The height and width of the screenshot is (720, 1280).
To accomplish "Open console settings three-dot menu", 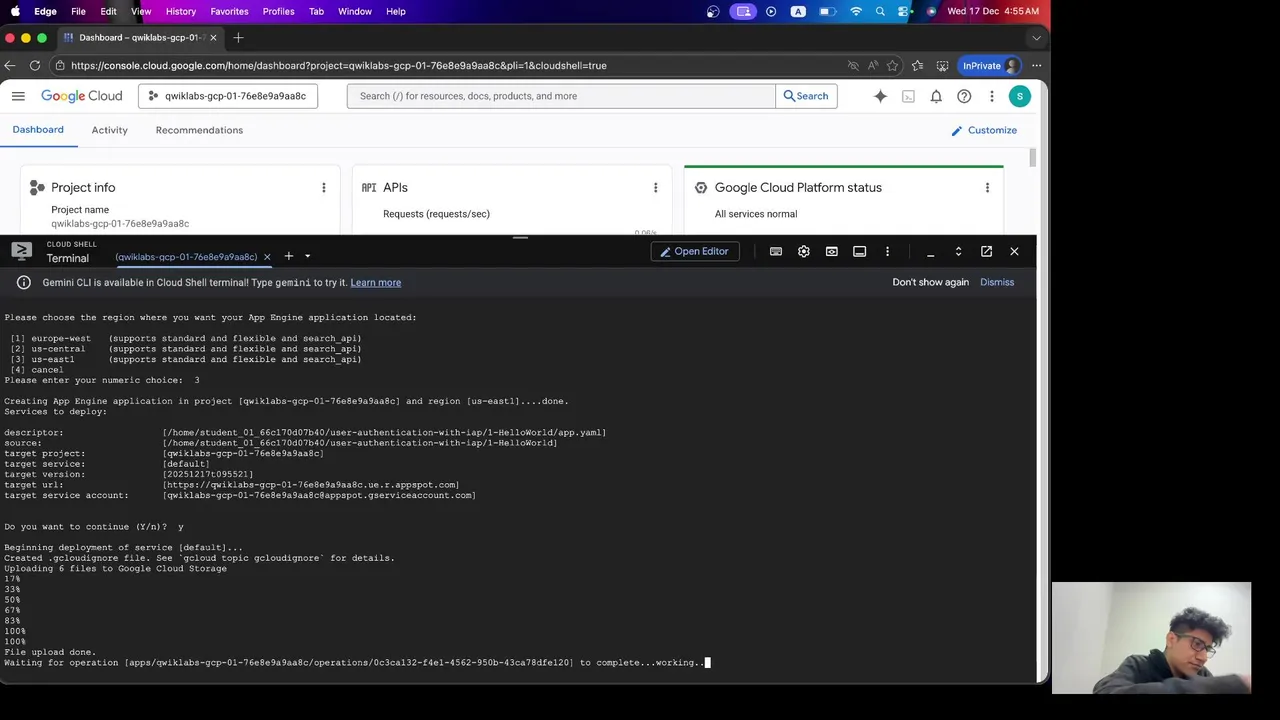I will coord(992,96).
